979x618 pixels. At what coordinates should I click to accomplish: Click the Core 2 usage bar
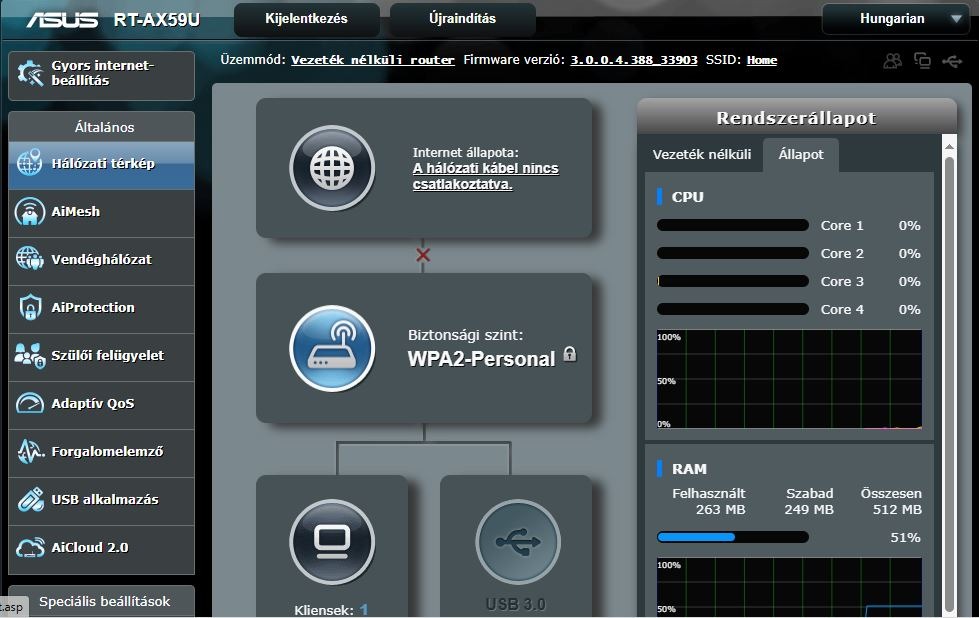click(732, 253)
